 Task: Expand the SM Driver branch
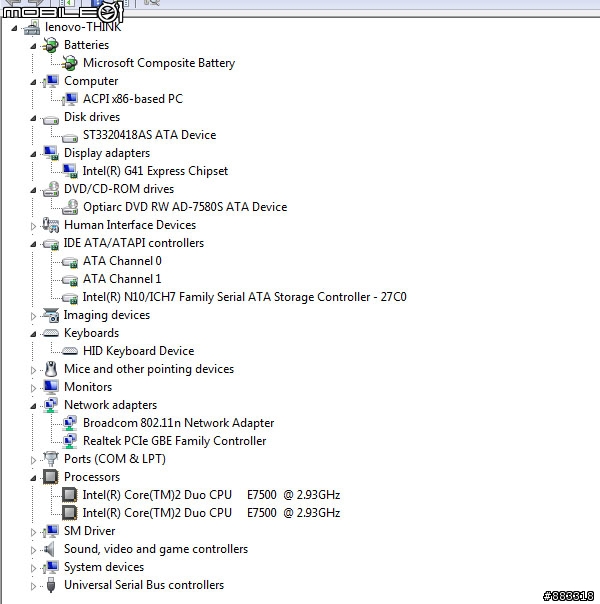[x=34, y=532]
